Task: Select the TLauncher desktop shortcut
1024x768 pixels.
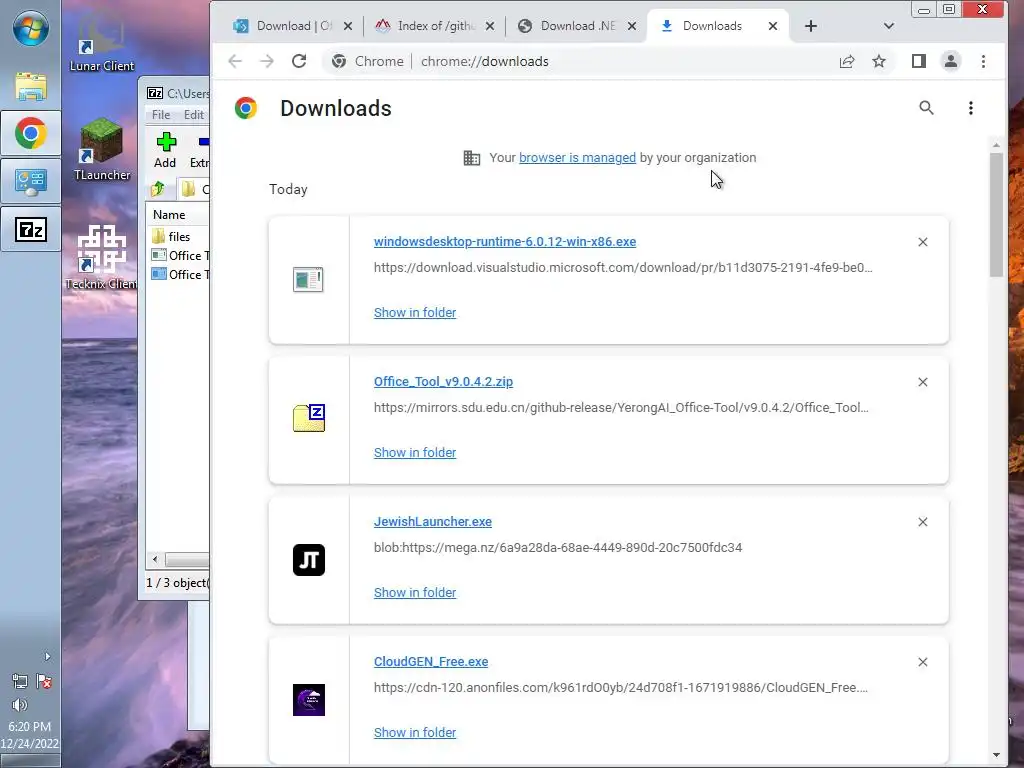Action: click(101, 149)
